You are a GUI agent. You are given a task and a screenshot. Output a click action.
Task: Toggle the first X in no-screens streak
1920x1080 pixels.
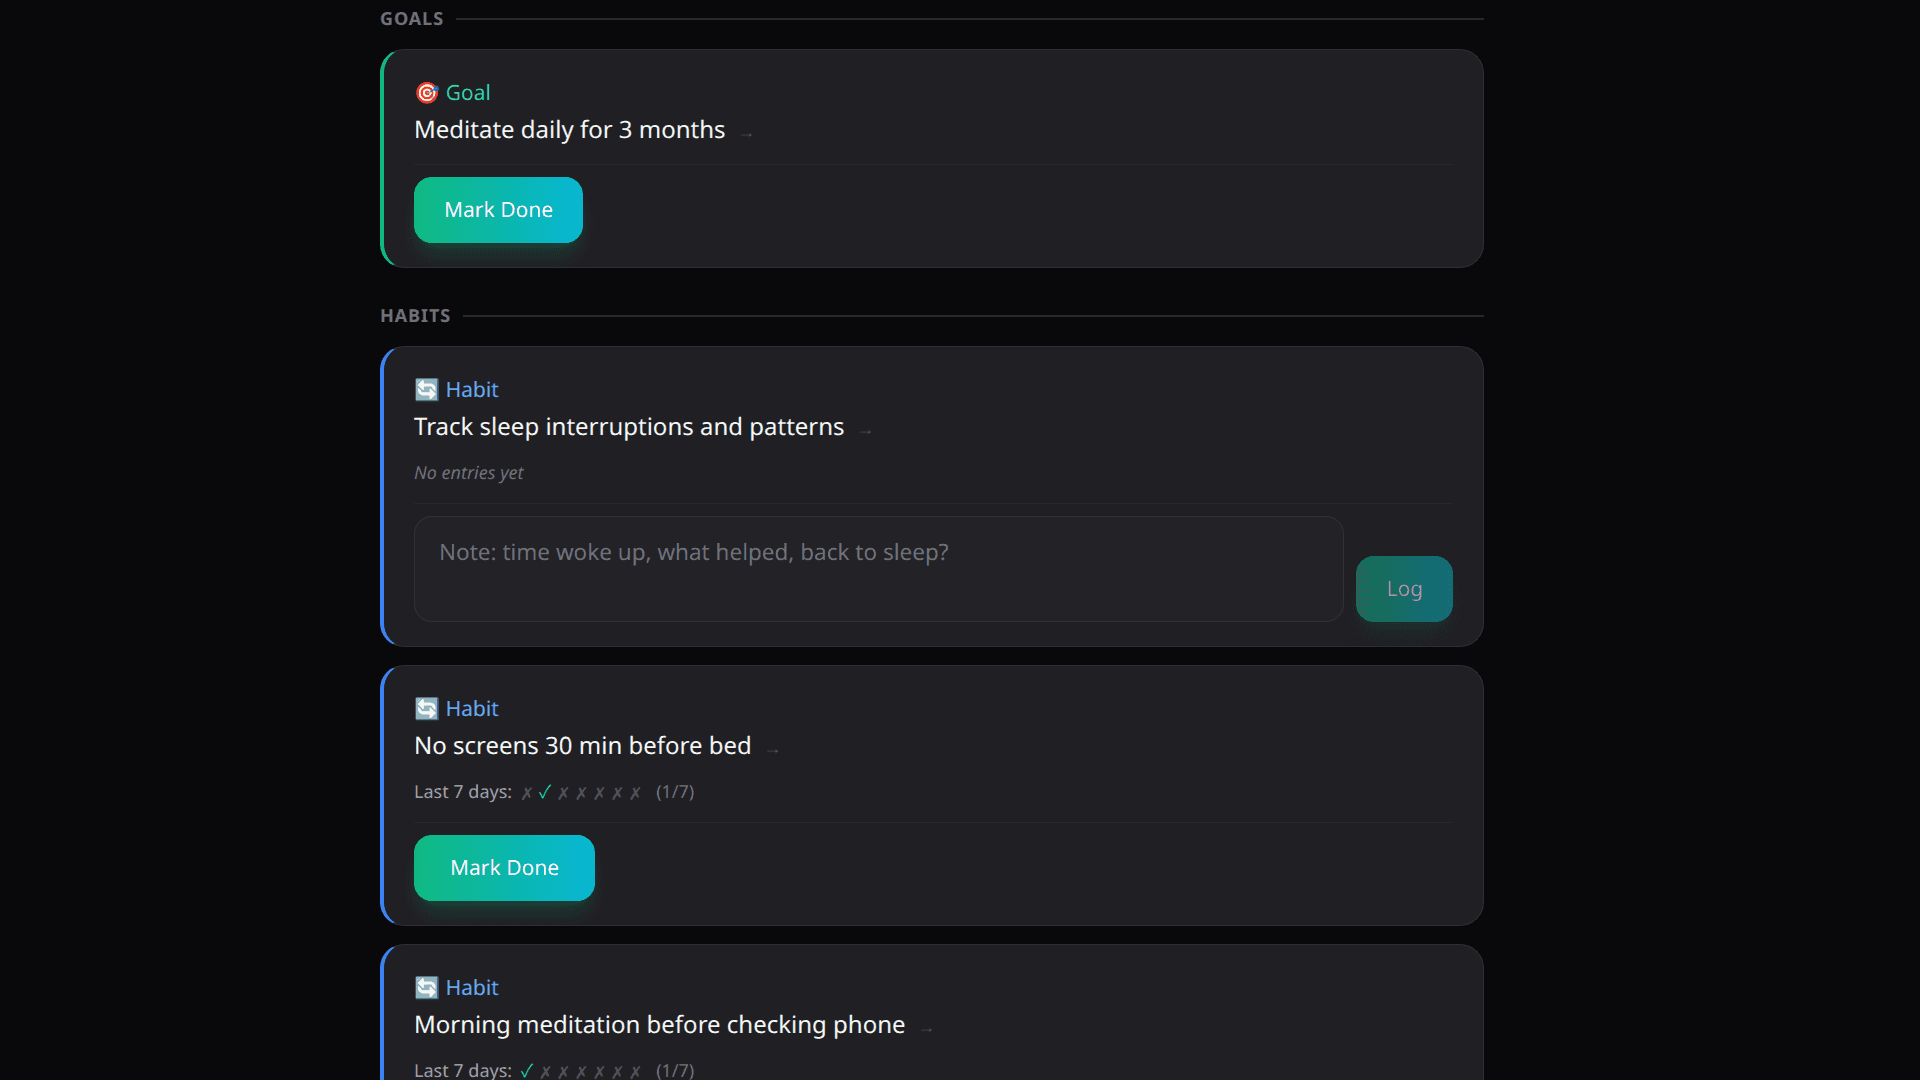coord(525,791)
